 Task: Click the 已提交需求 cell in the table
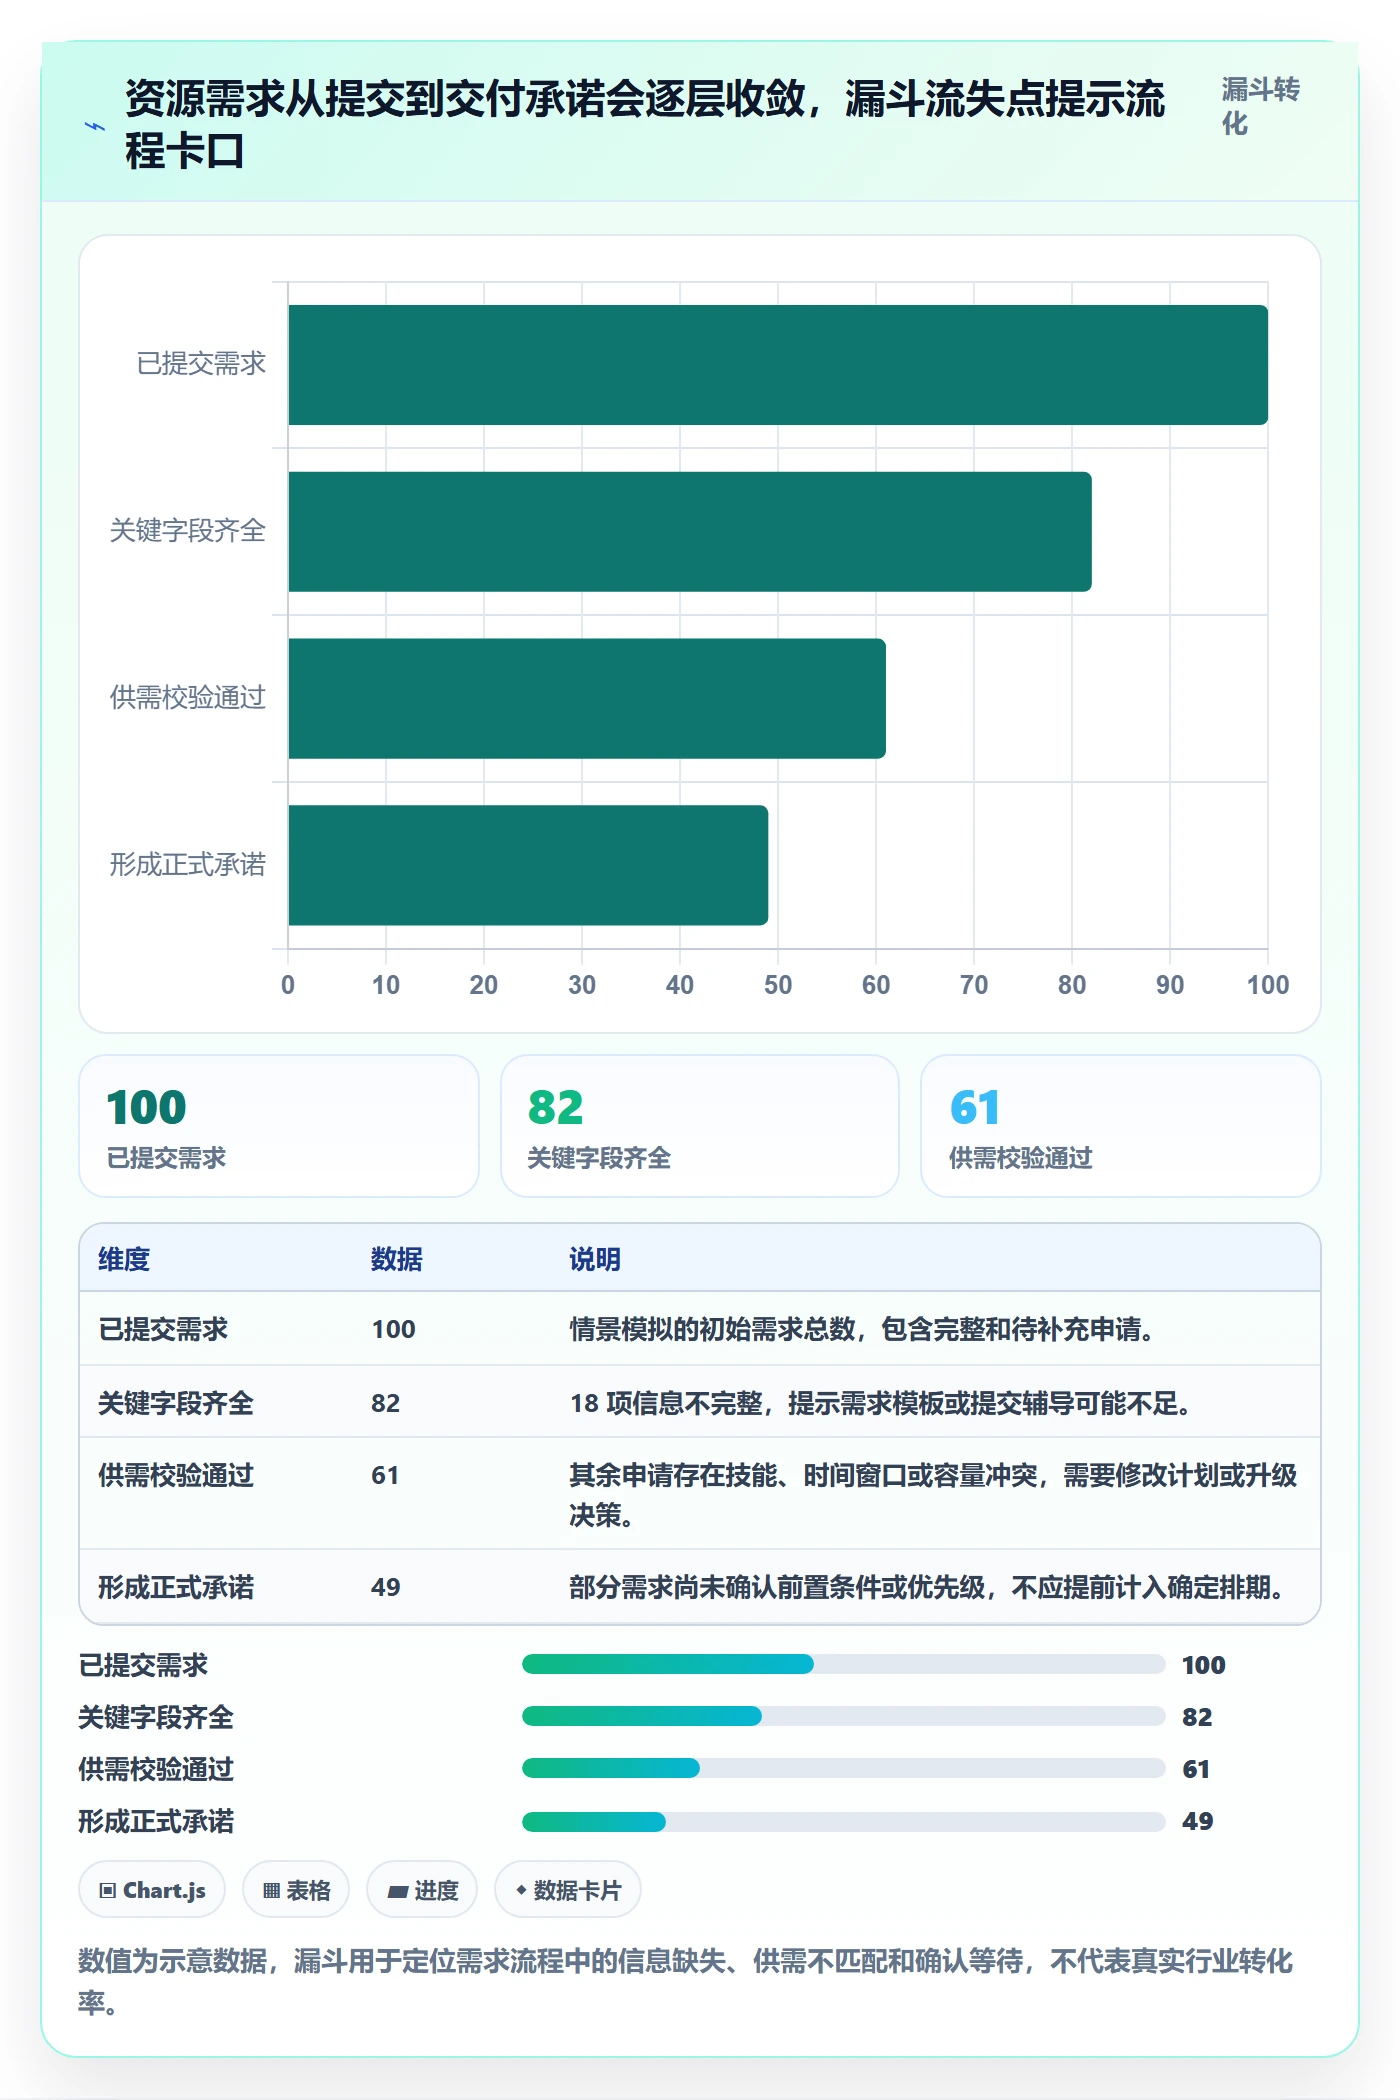pos(163,1329)
